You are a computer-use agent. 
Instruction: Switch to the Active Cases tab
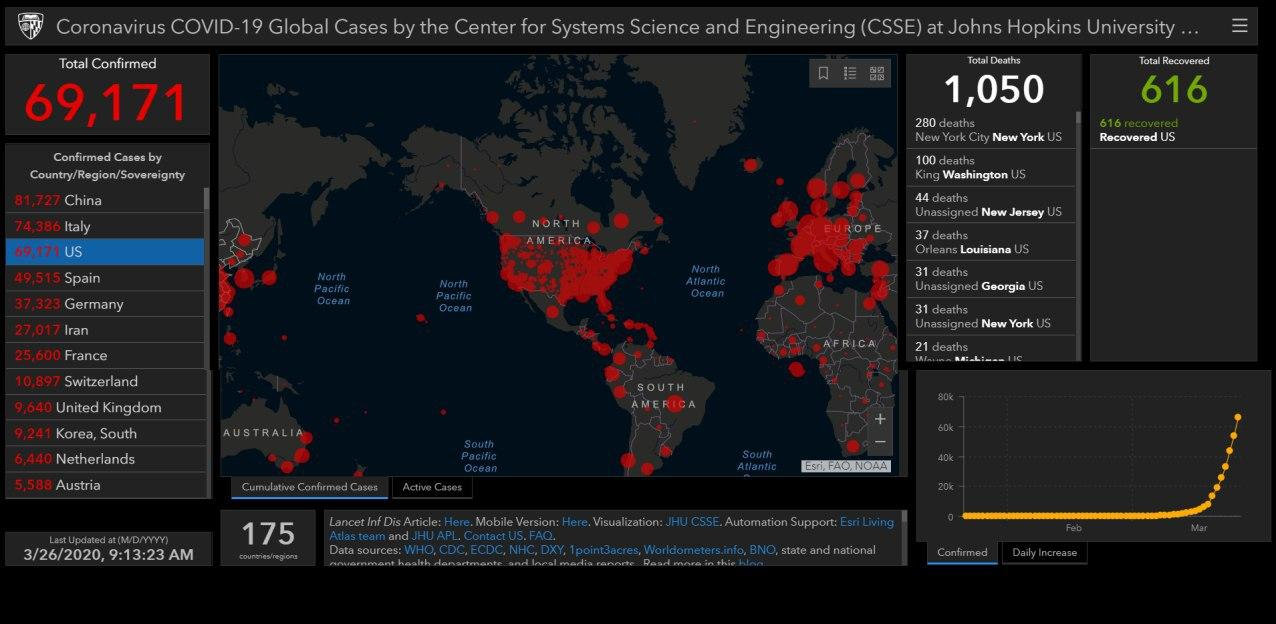point(432,487)
